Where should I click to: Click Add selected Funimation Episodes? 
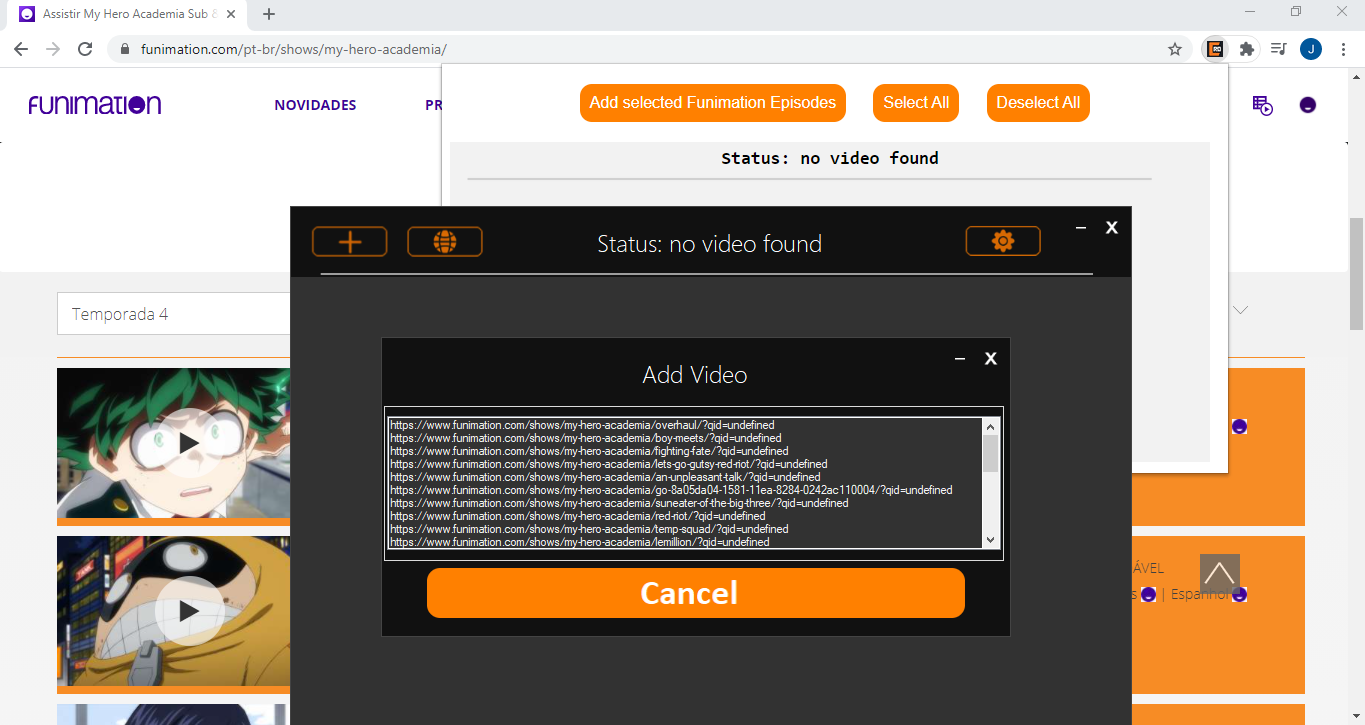712,102
